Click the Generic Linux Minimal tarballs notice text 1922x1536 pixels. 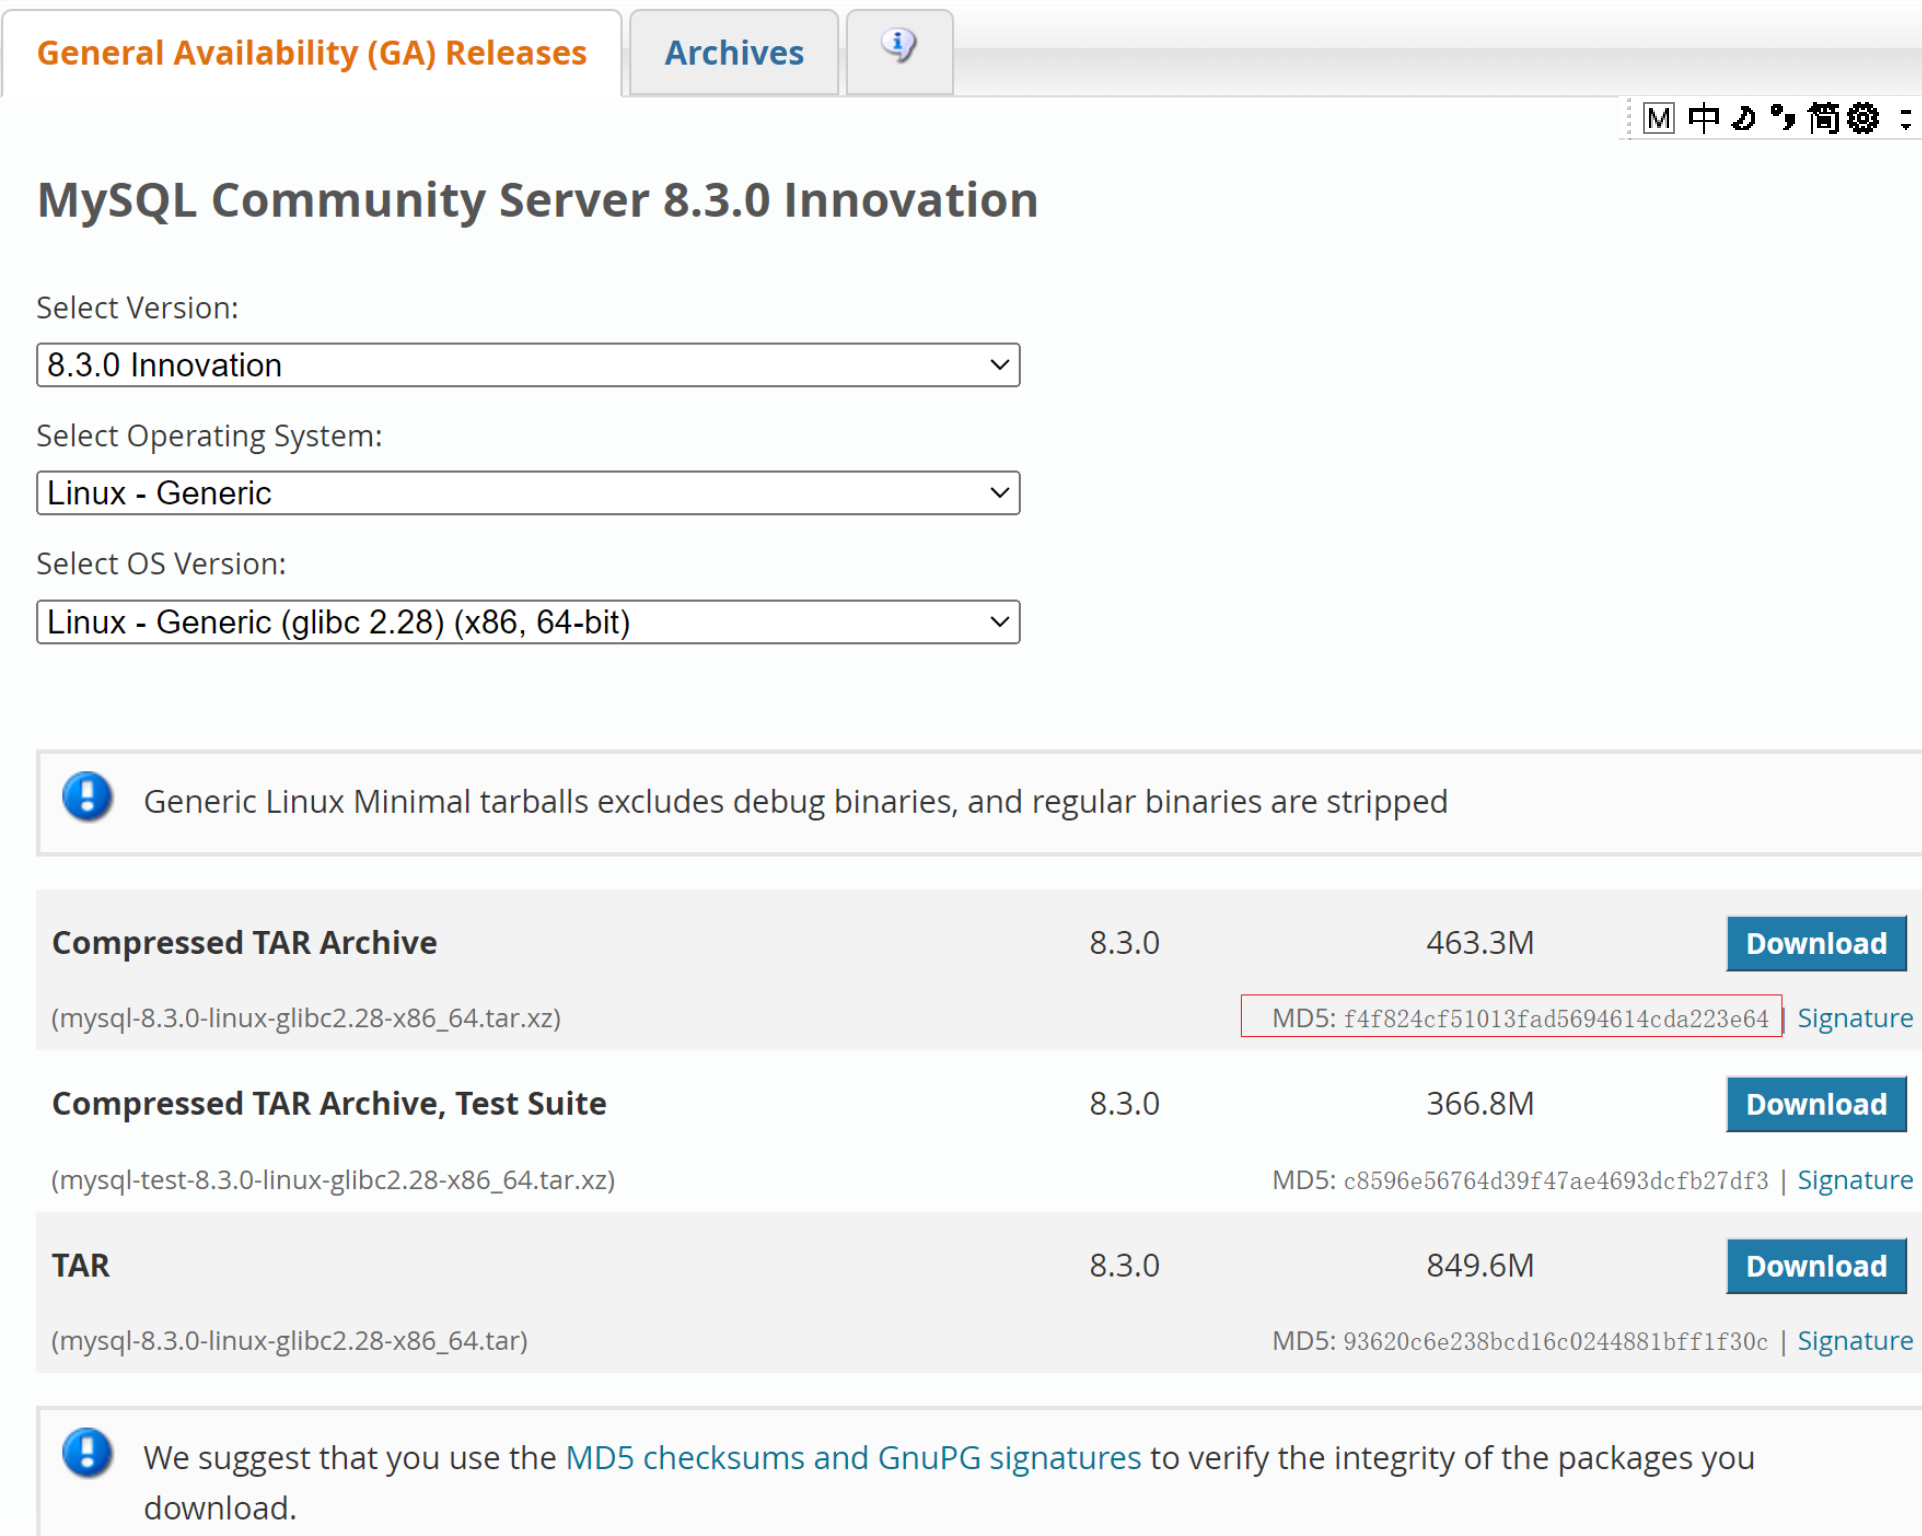coord(795,802)
